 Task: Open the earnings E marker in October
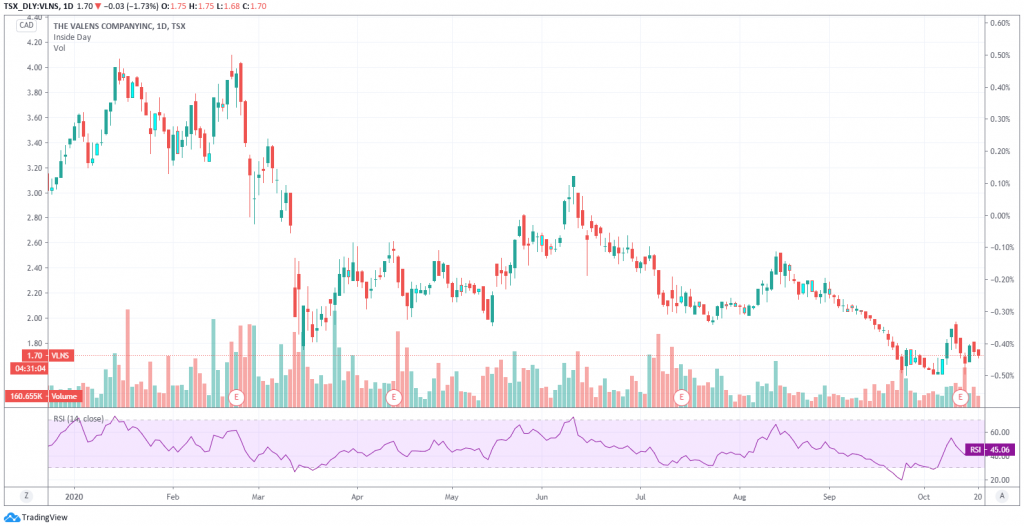click(960, 397)
